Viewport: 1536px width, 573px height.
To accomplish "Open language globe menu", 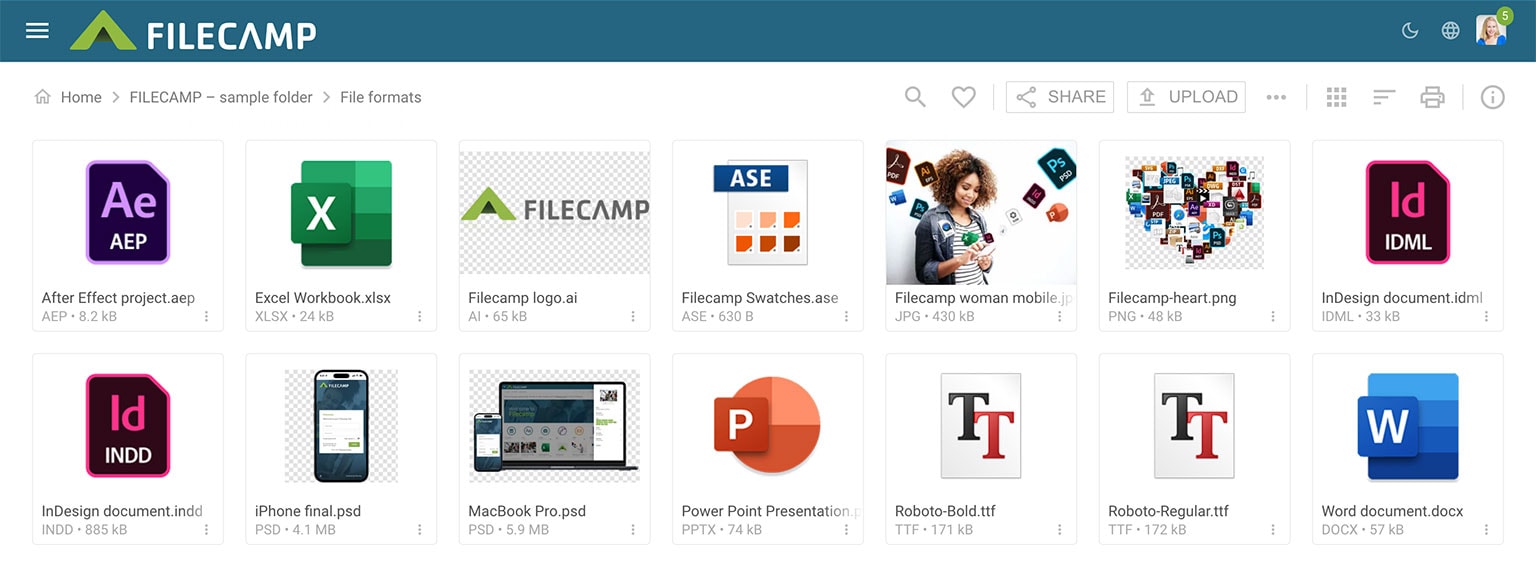I will 1450,31.
